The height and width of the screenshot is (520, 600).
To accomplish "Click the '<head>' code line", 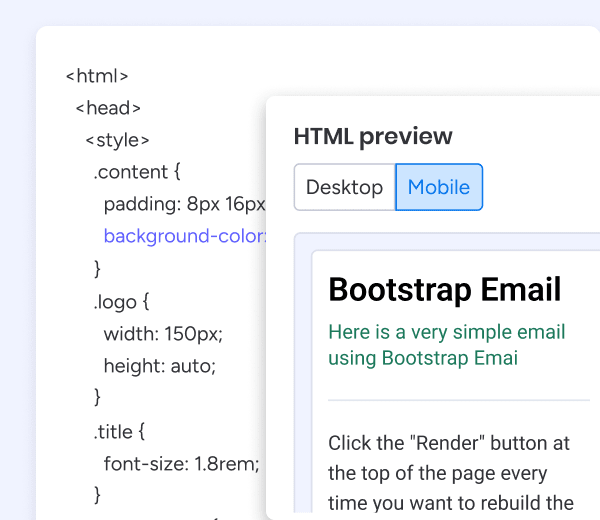I will point(108,108).
